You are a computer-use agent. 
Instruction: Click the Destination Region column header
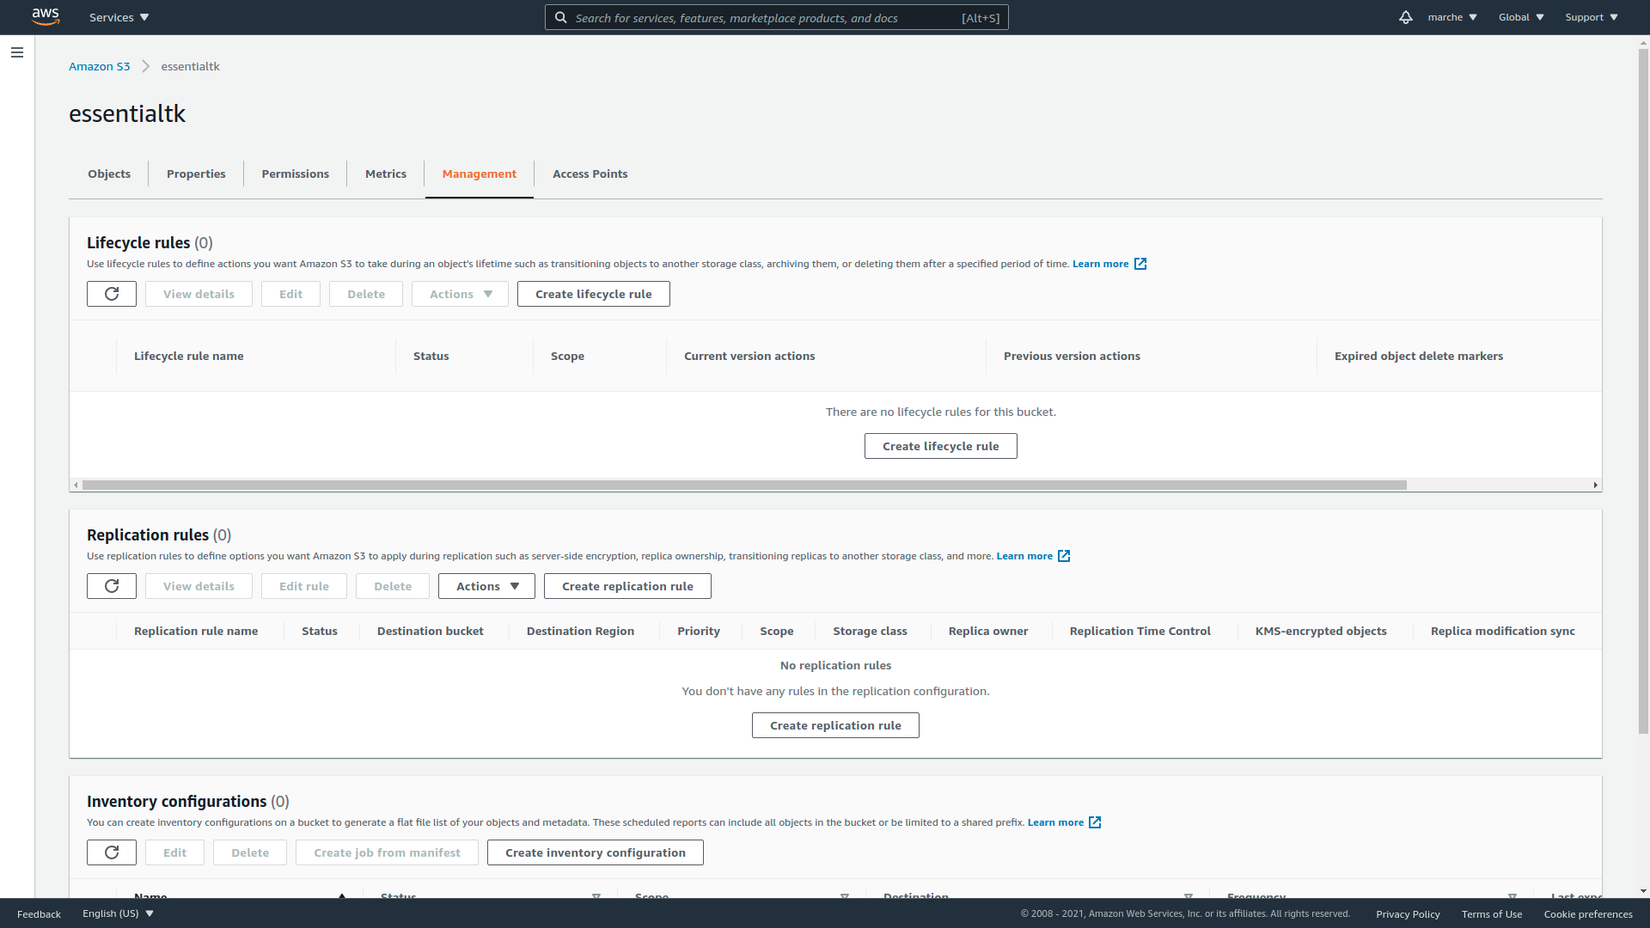[x=580, y=631]
